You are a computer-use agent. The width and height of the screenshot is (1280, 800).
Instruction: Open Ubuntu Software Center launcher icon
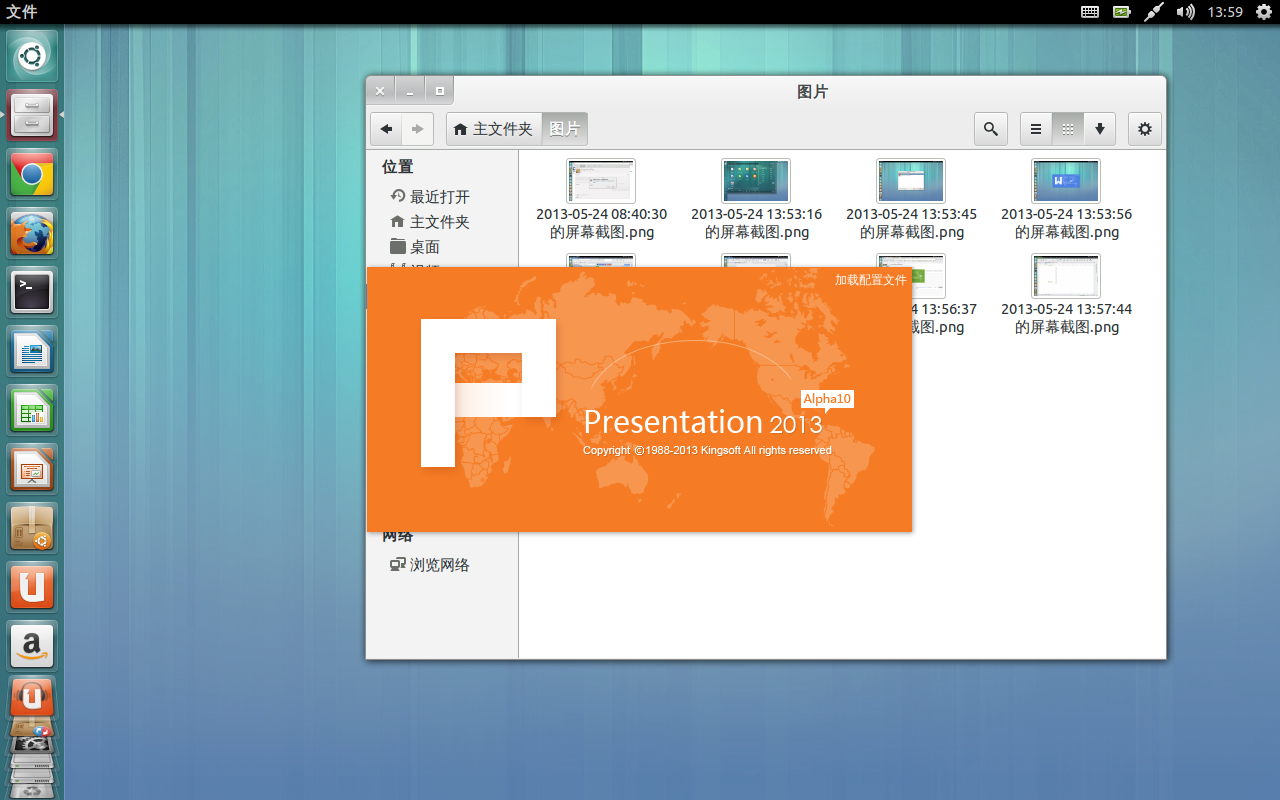[32, 528]
